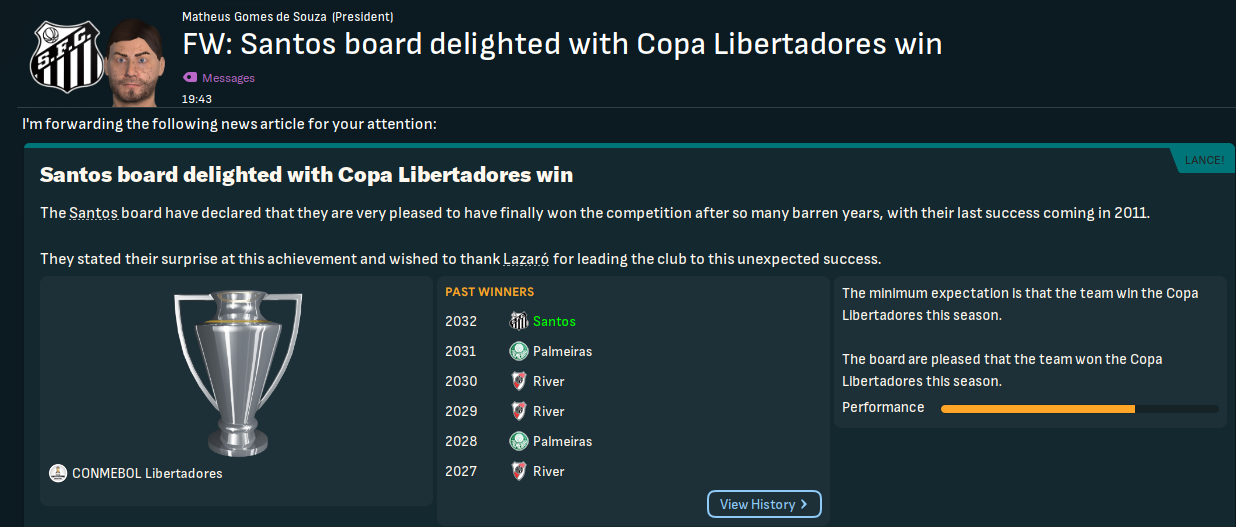The height and width of the screenshot is (527, 1236).
Task: Click the River crest next to 2027
Action: tap(519, 471)
